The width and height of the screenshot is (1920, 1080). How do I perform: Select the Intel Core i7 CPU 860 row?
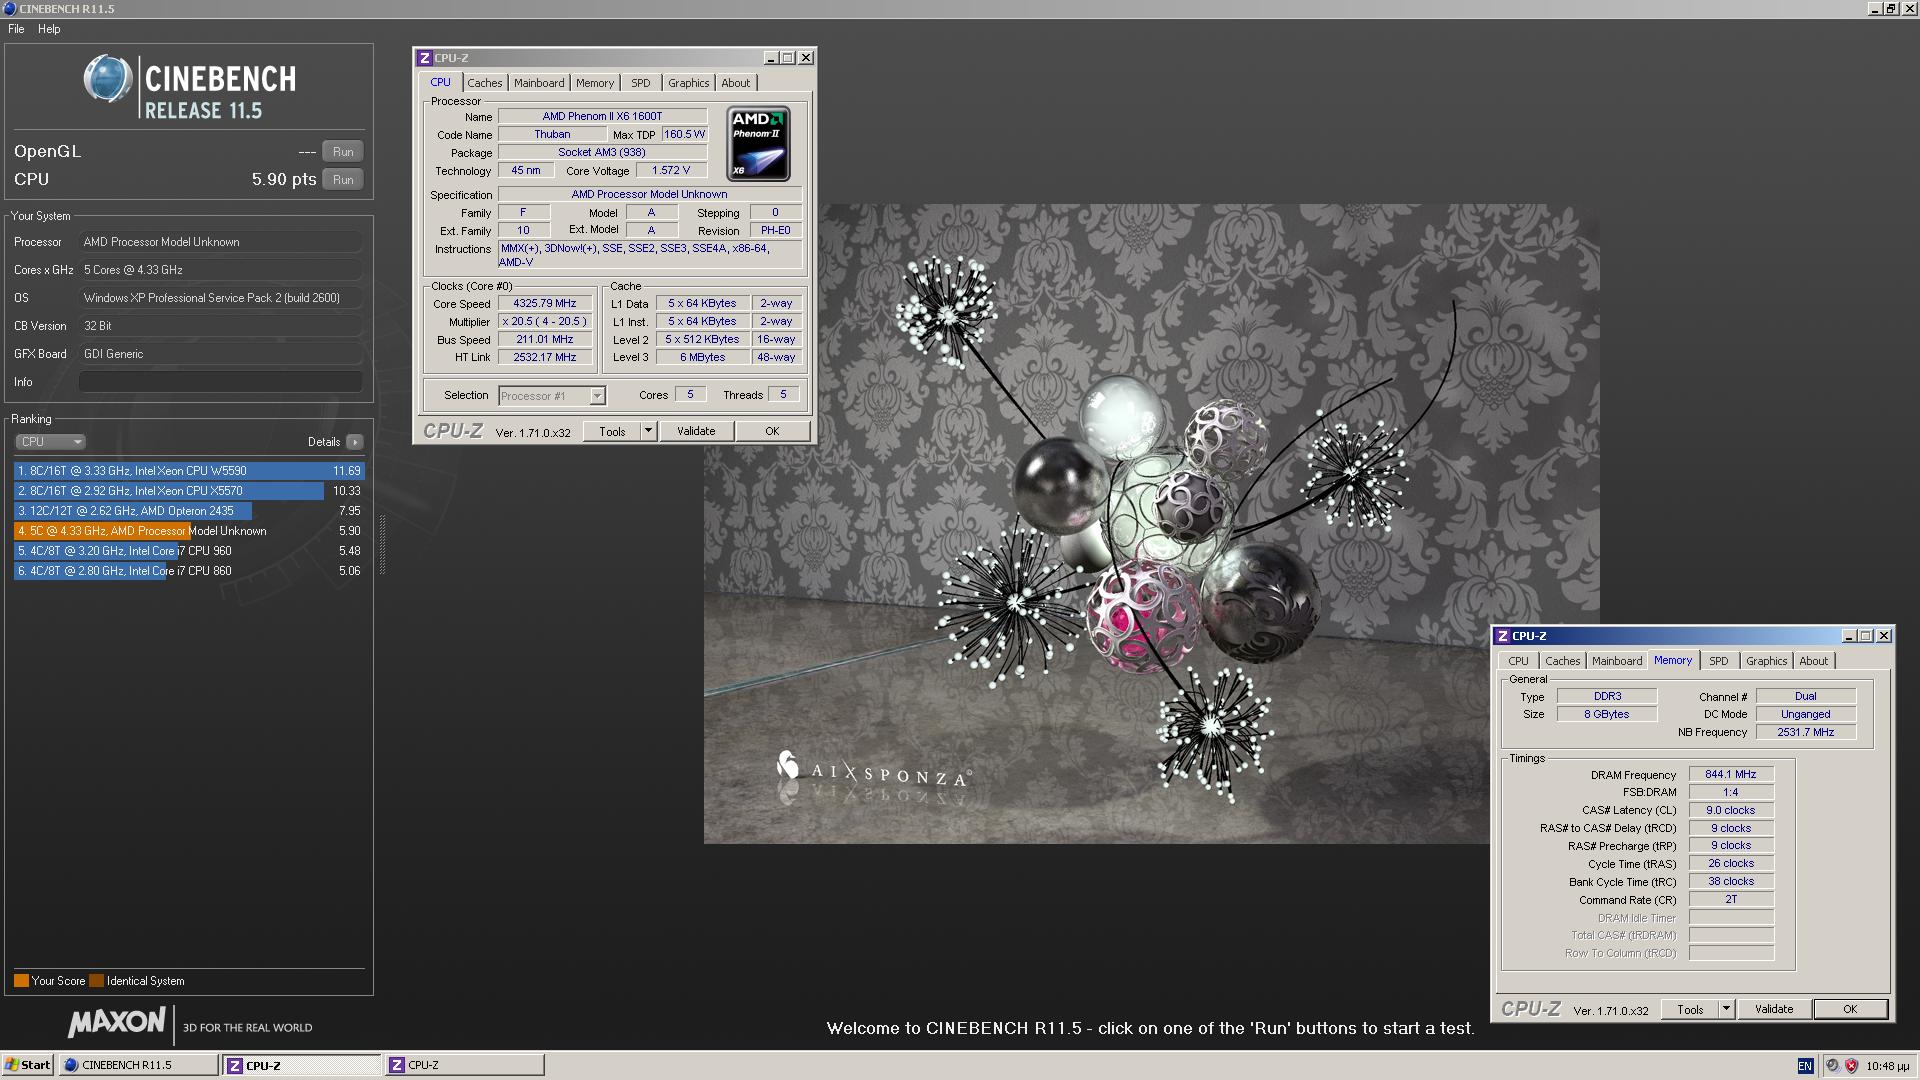[x=189, y=571]
